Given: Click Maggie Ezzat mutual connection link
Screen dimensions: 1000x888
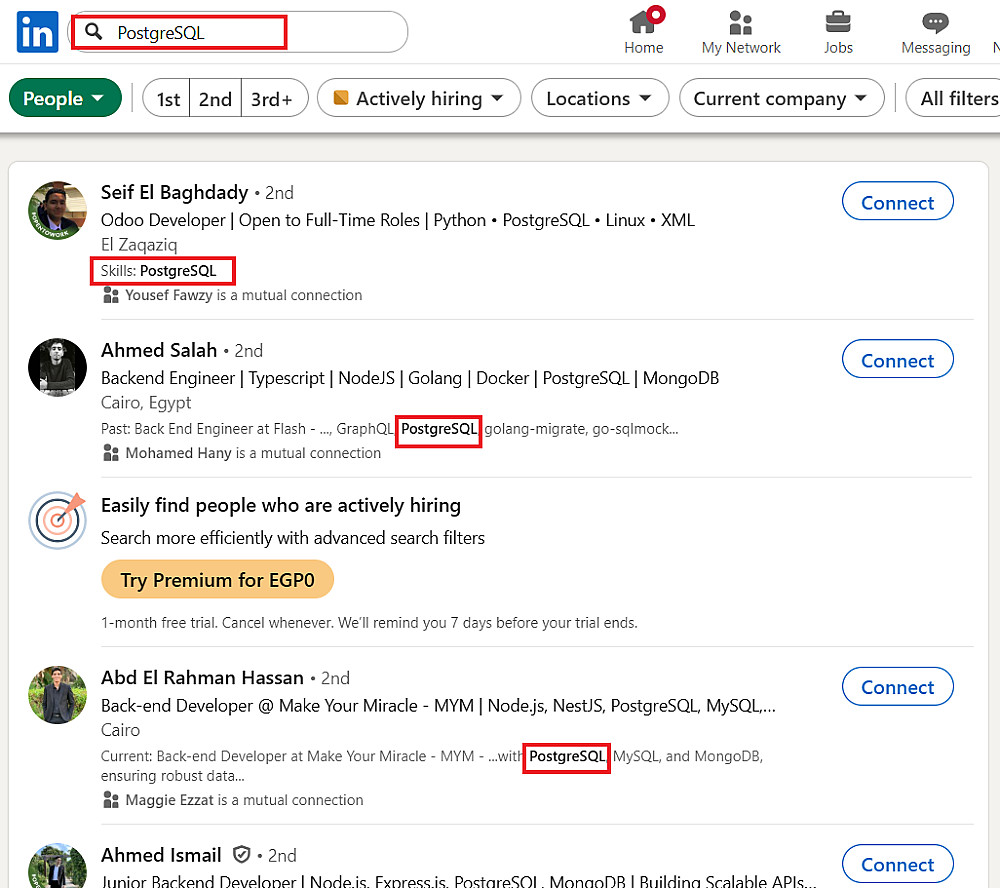Looking at the screenshot, I should [244, 800].
